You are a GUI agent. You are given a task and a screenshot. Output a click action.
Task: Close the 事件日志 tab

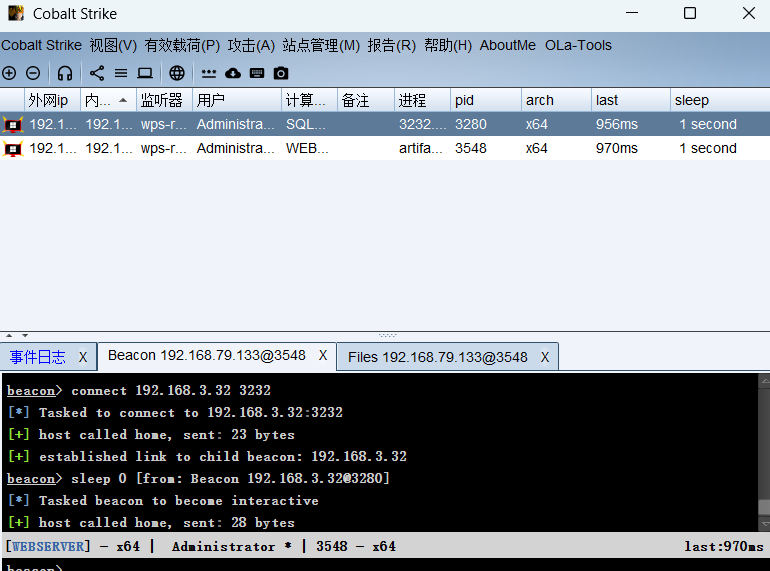(x=83, y=357)
